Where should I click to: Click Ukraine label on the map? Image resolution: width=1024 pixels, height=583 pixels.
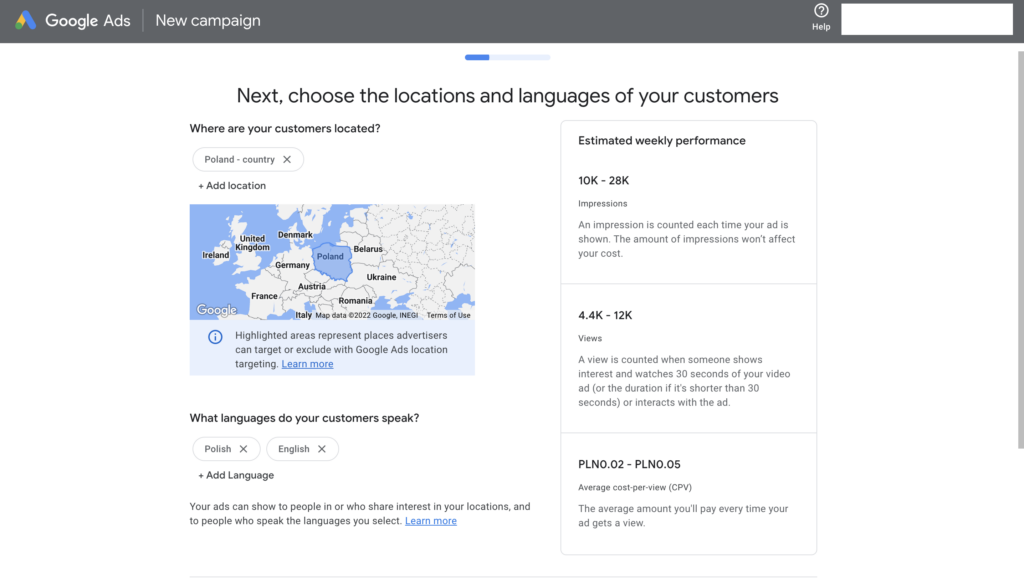pos(381,277)
